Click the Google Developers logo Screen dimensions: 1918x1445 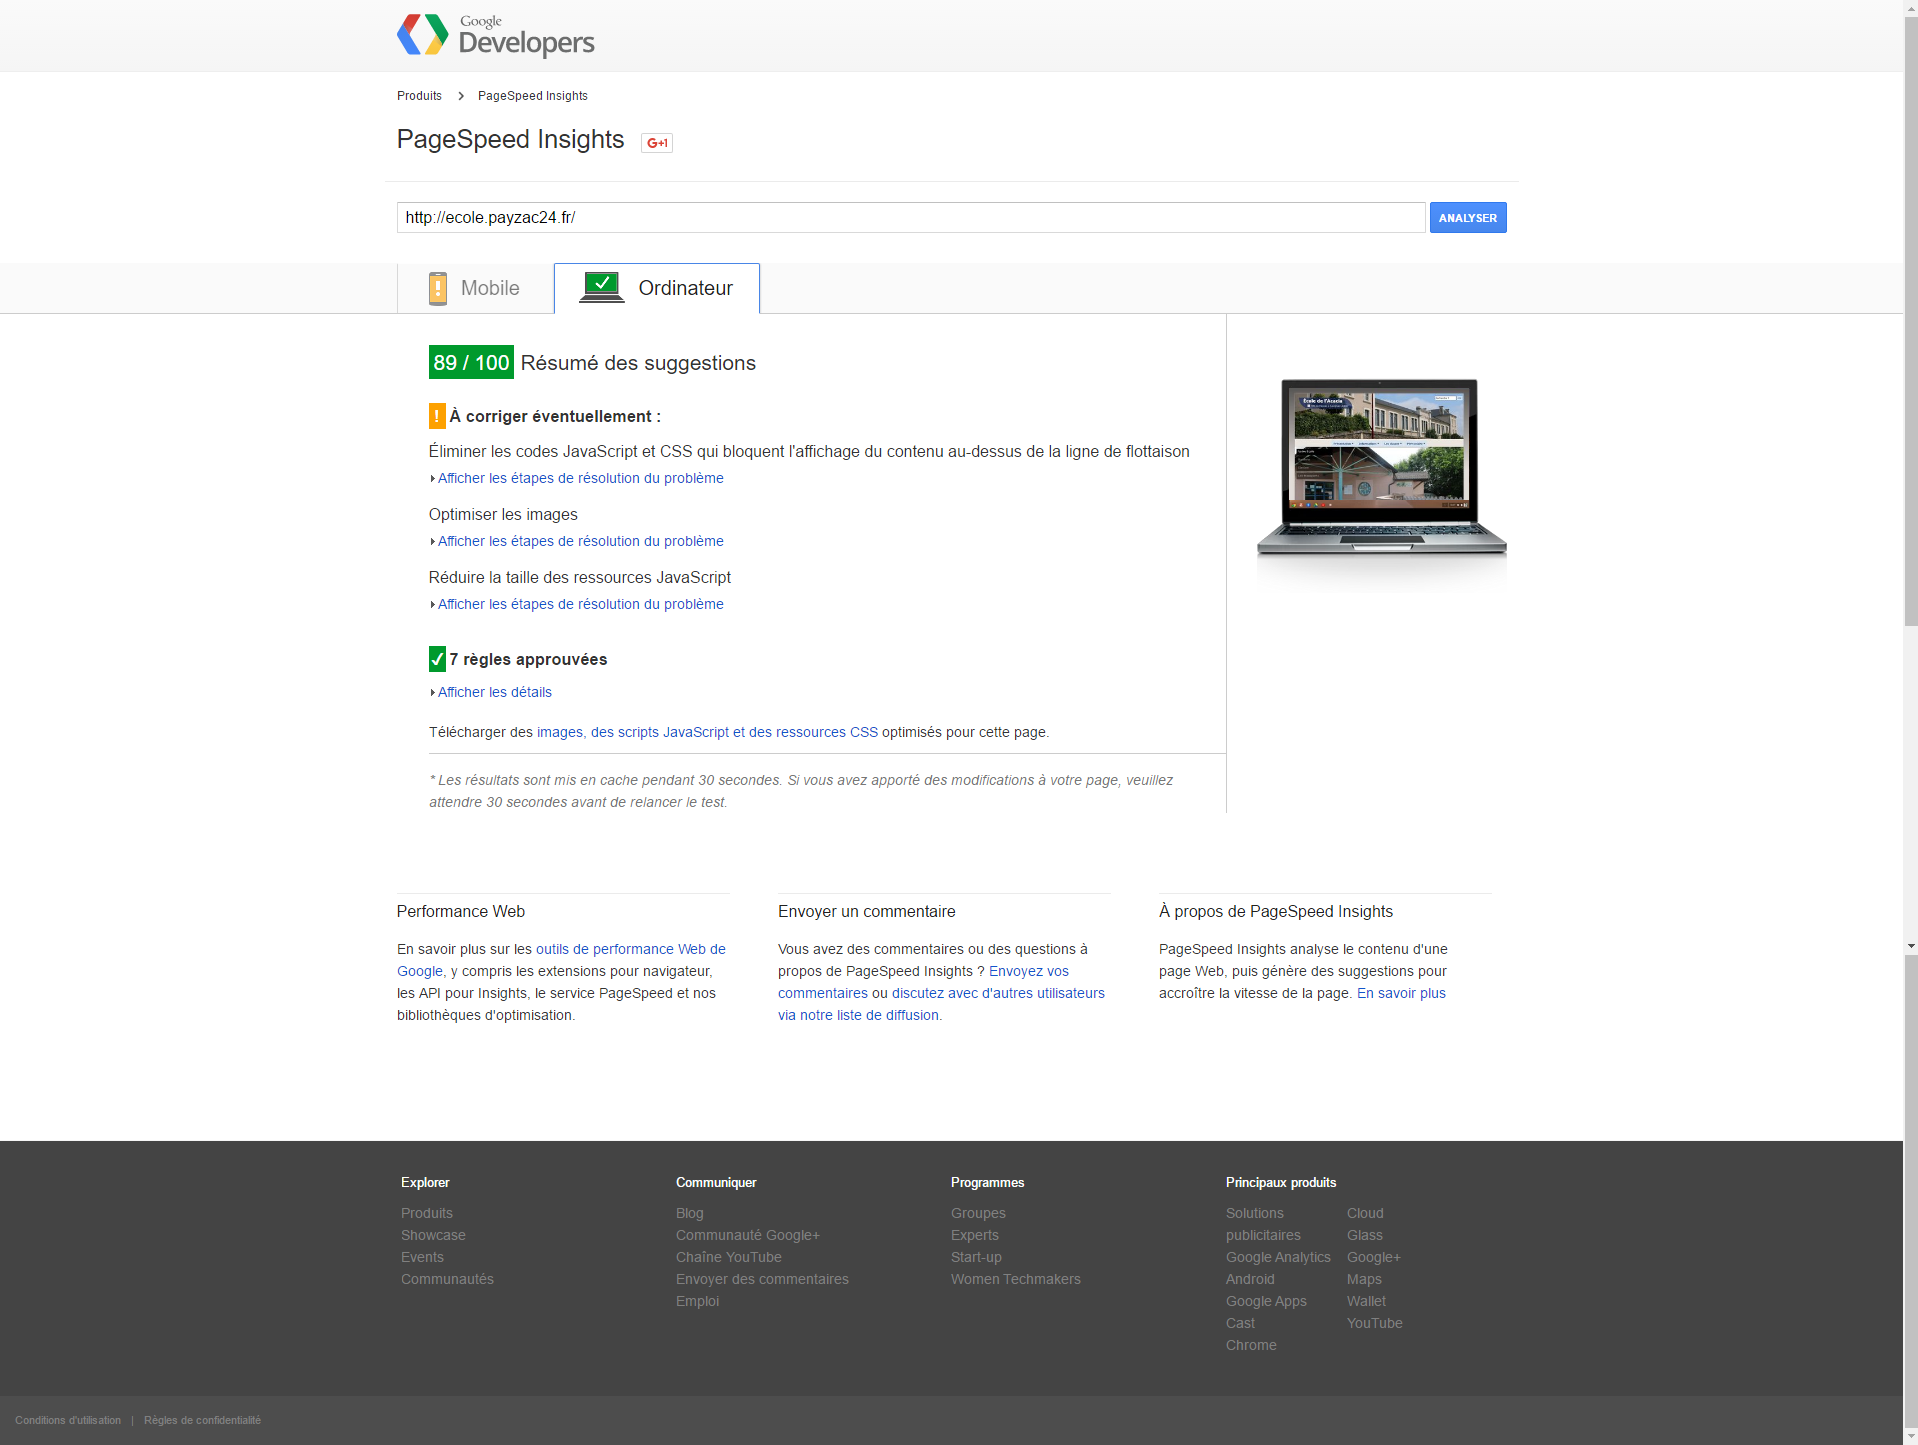(495, 35)
